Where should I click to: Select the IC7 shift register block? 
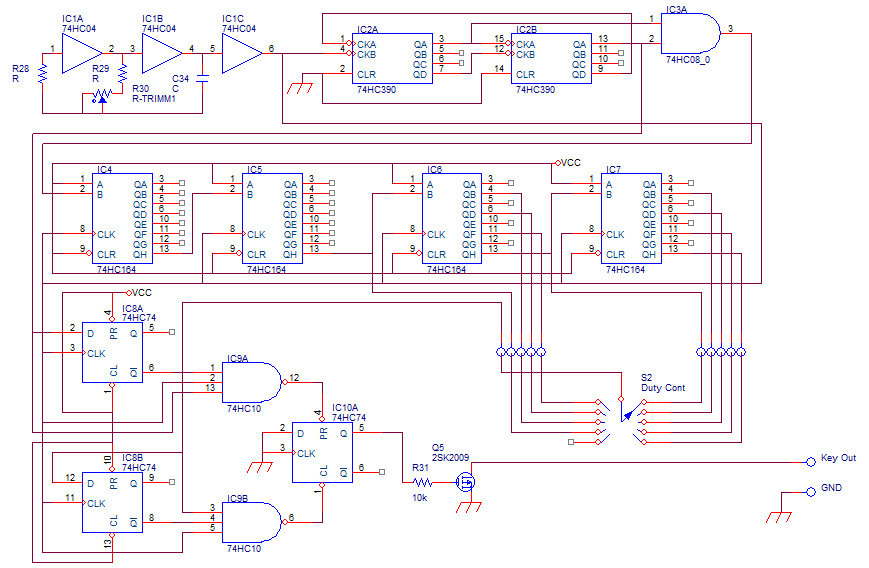[x=631, y=218]
